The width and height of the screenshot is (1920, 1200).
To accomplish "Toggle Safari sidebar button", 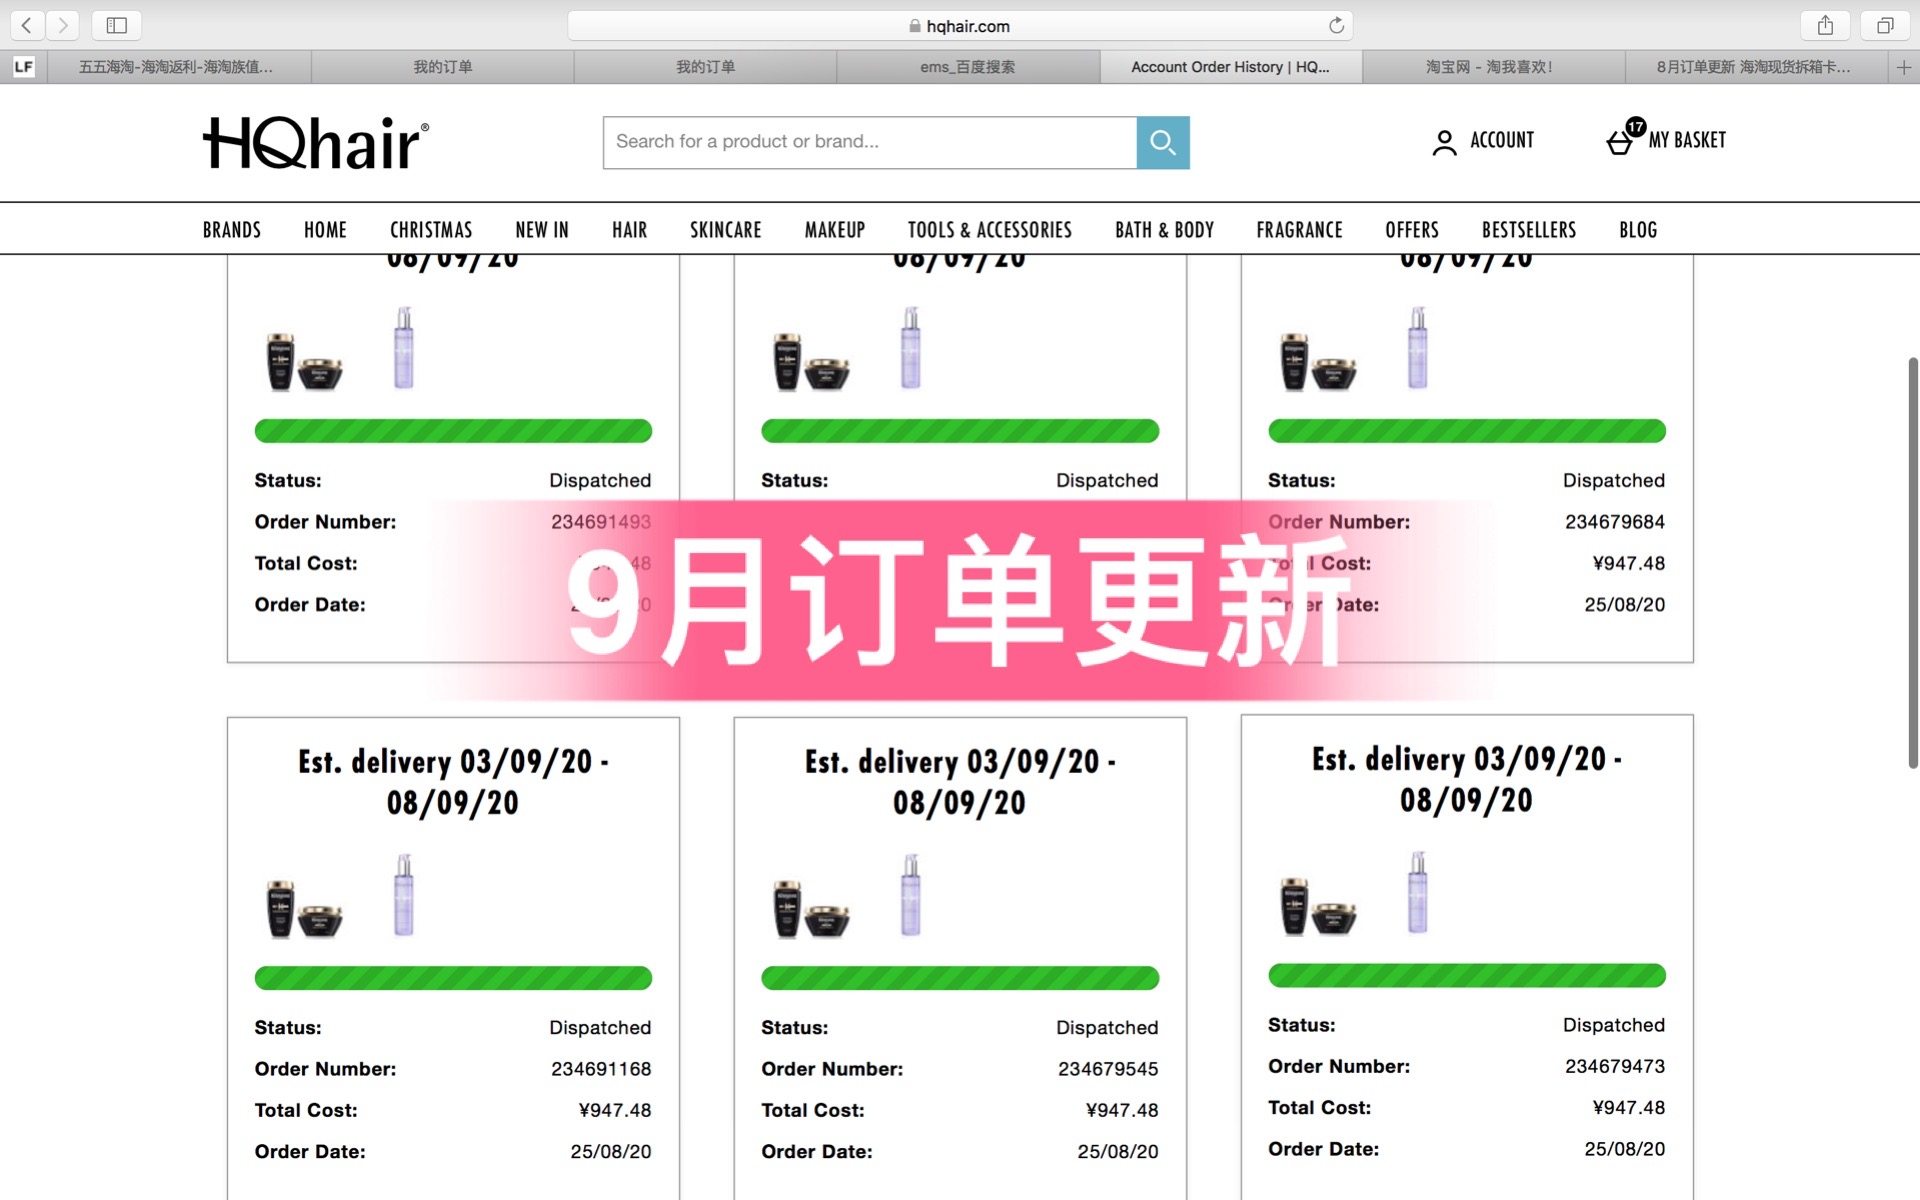I will click(x=116, y=25).
